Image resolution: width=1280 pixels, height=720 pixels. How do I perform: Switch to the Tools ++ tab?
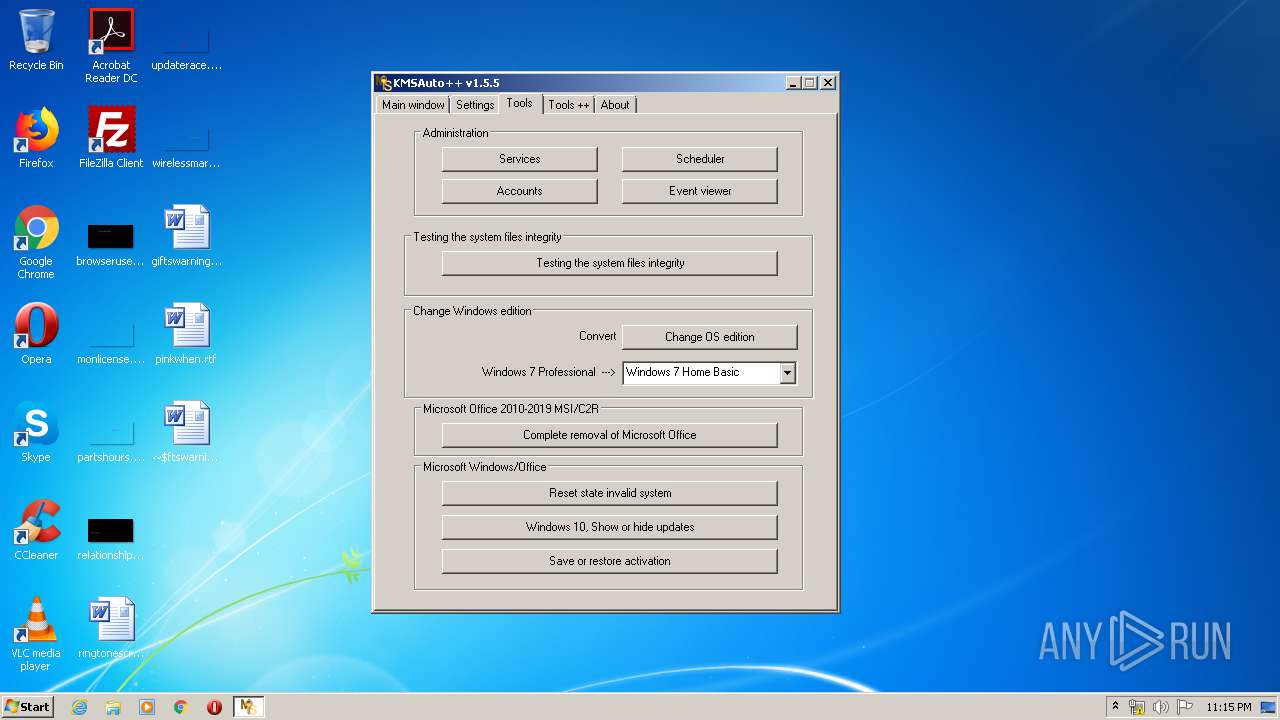pyautogui.click(x=569, y=105)
